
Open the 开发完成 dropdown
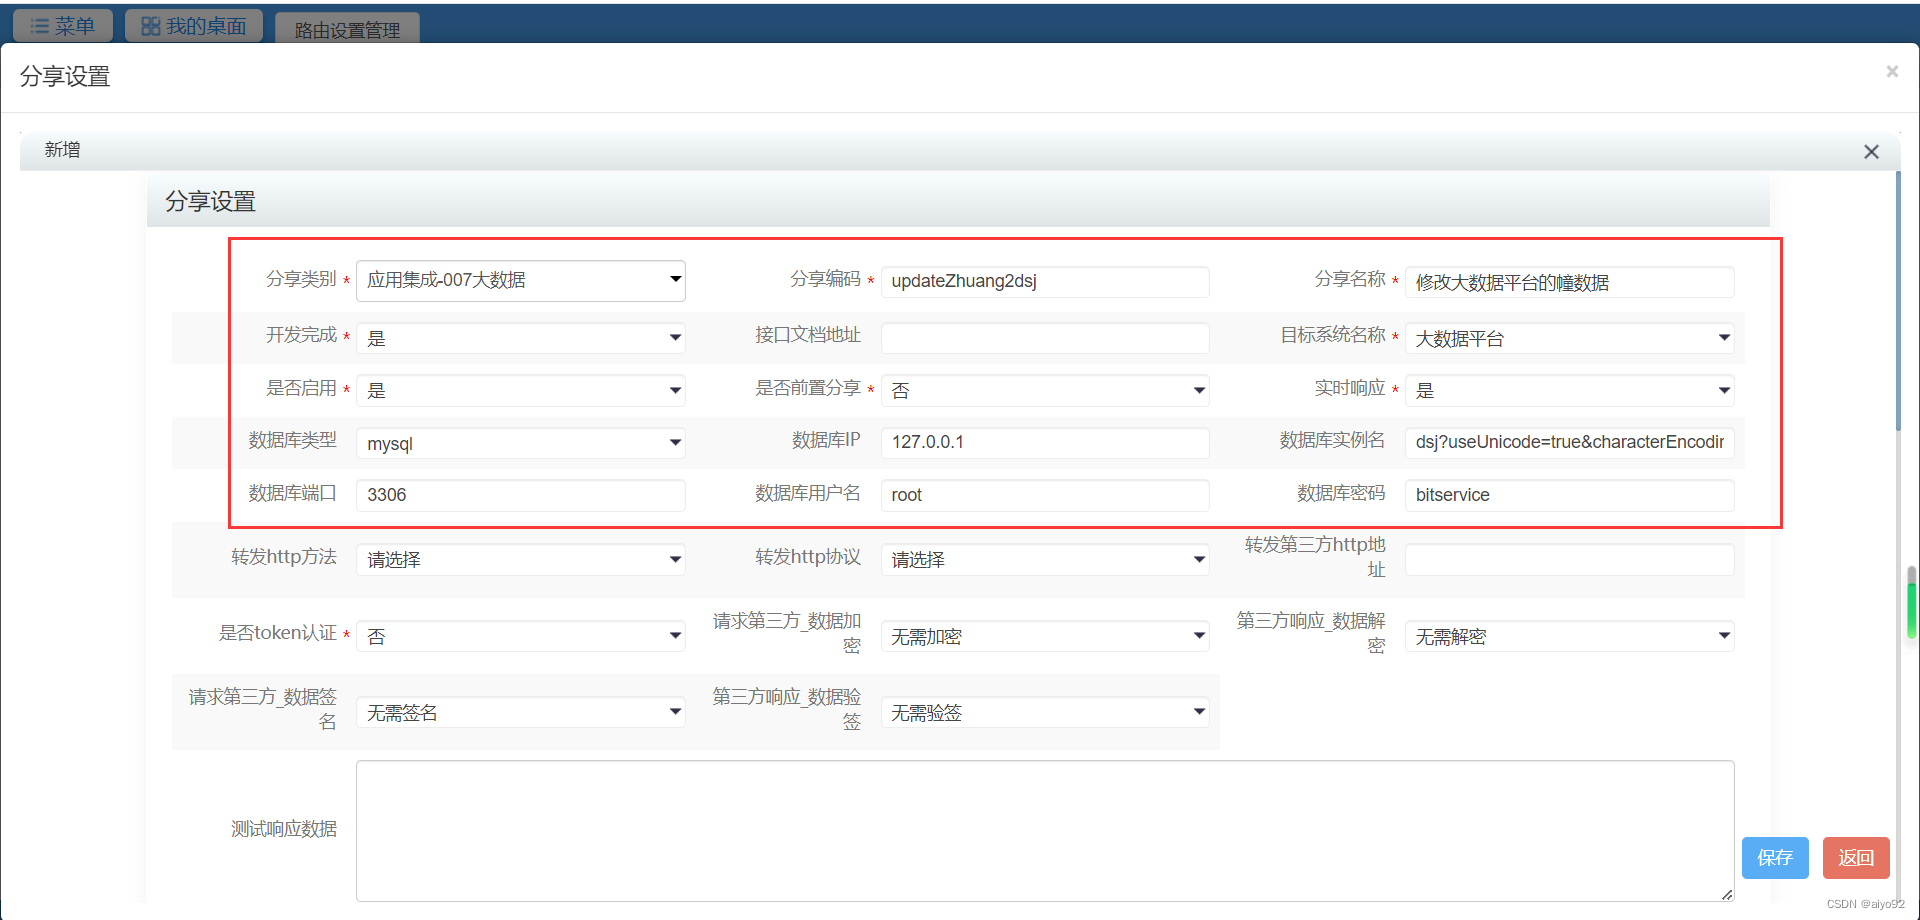tap(521, 338)
